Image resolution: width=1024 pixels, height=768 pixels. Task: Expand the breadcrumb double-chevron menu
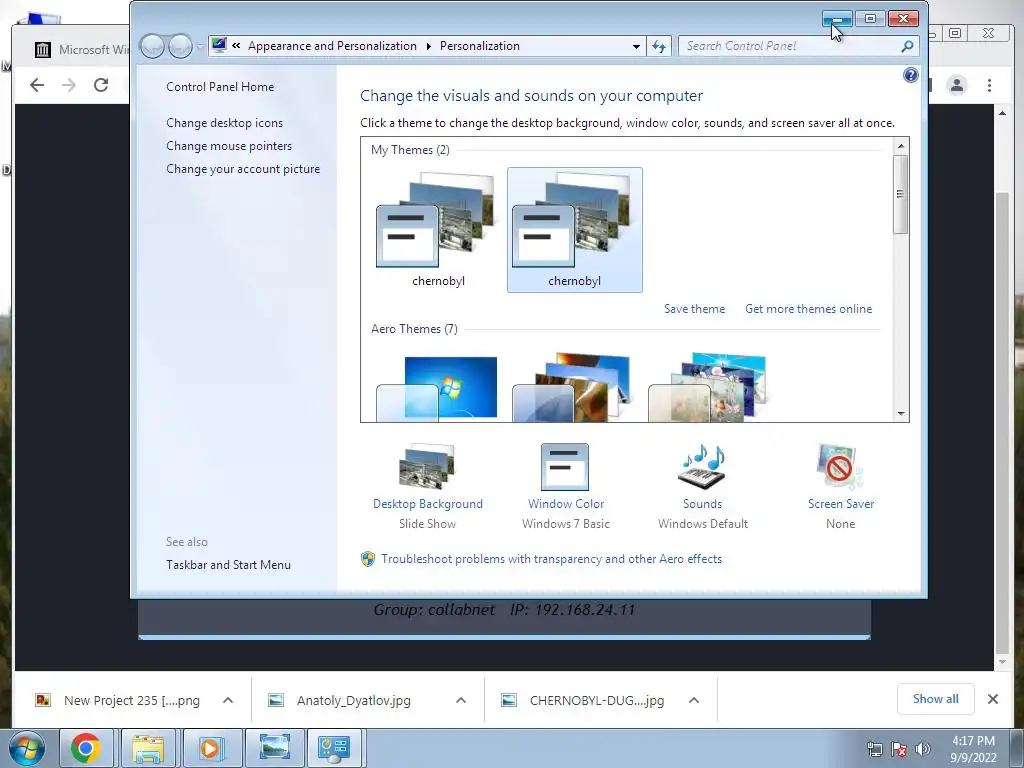[x=236, y=46]
